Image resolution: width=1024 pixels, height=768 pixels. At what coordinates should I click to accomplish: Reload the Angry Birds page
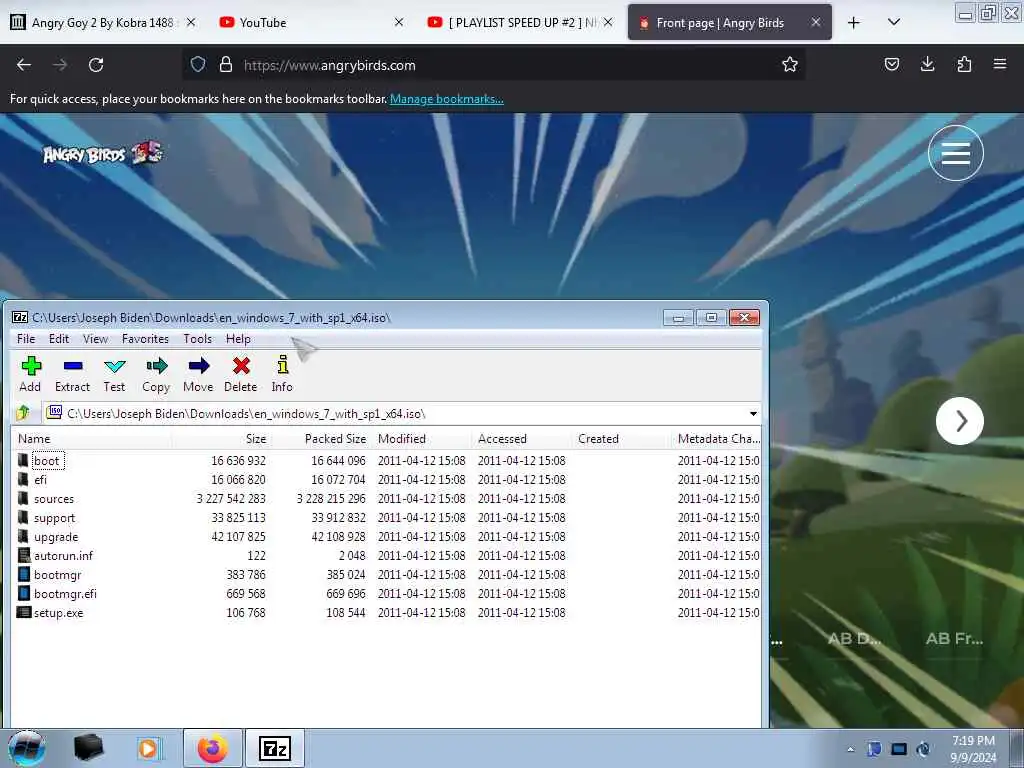[96, 65]
